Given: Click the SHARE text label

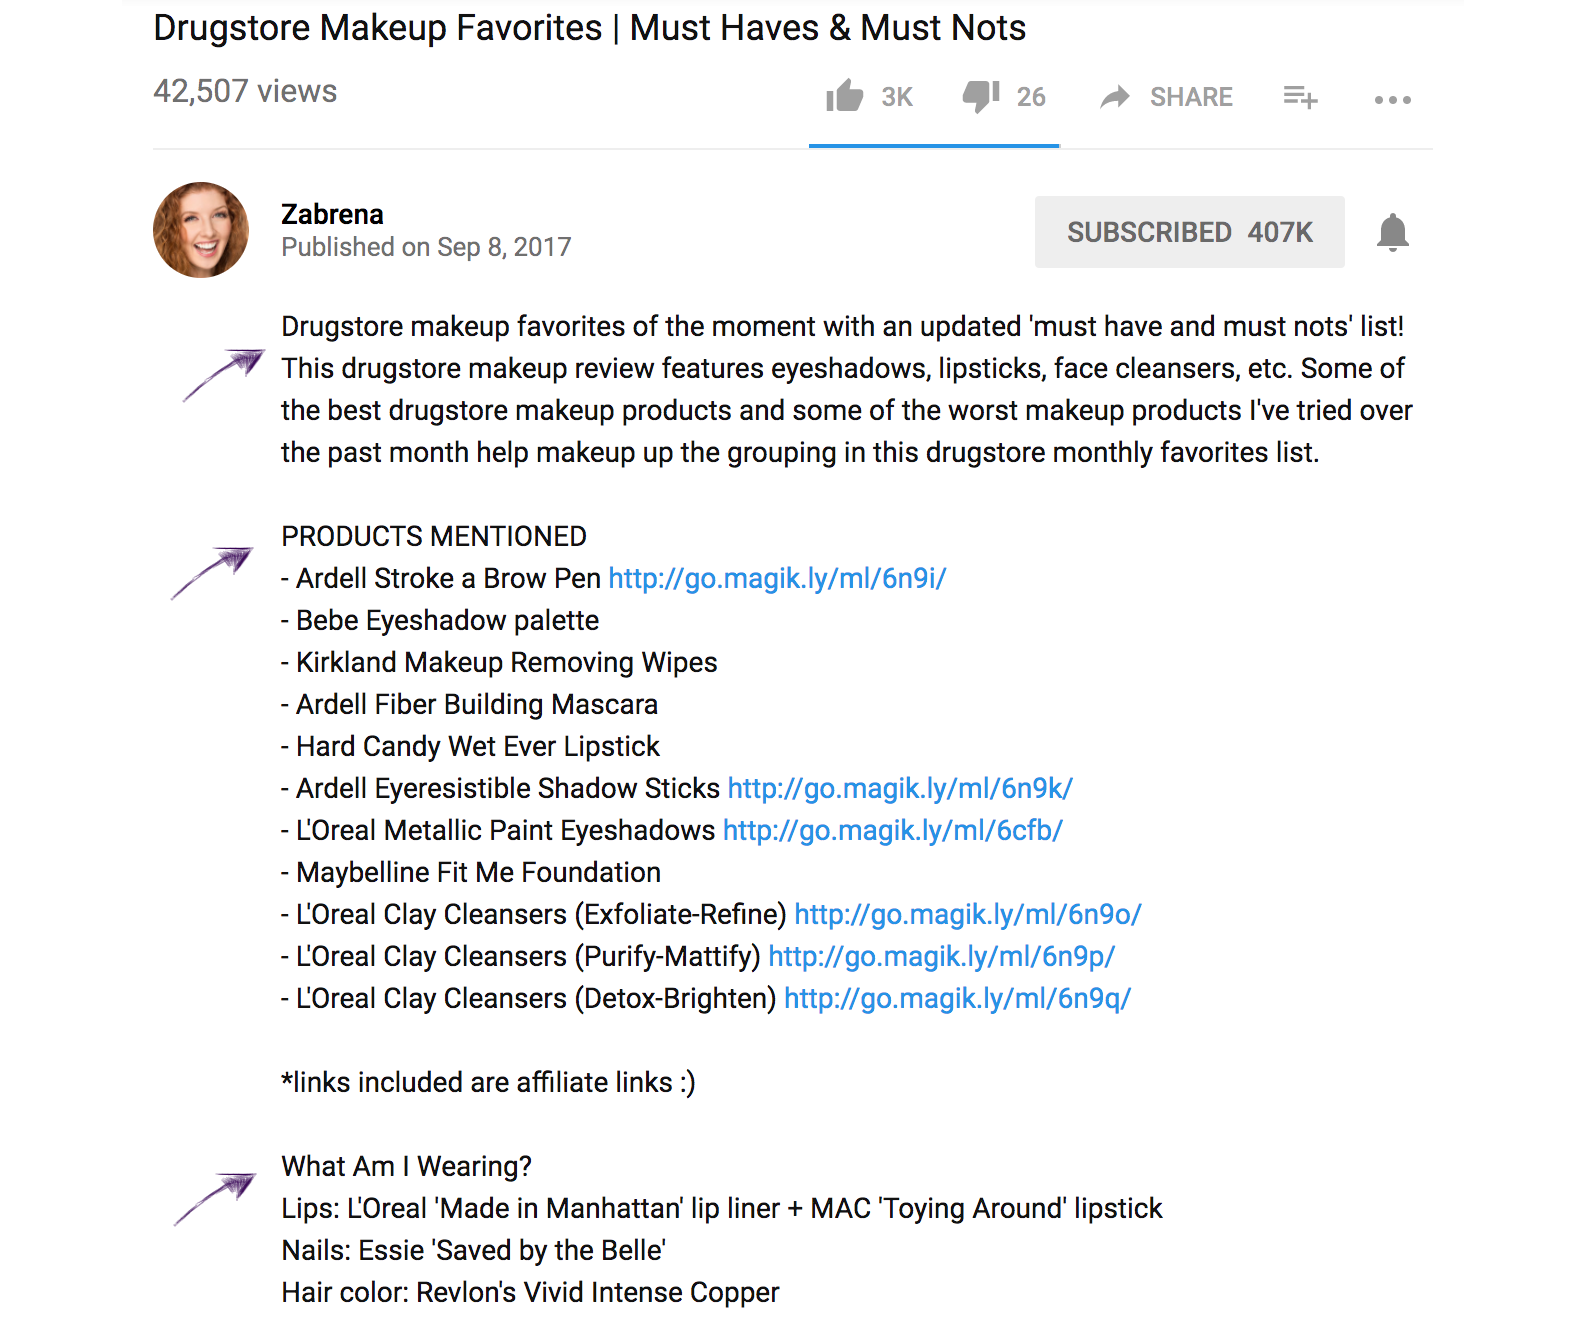Looking at the screenshot, I should tap(1191, 97).
